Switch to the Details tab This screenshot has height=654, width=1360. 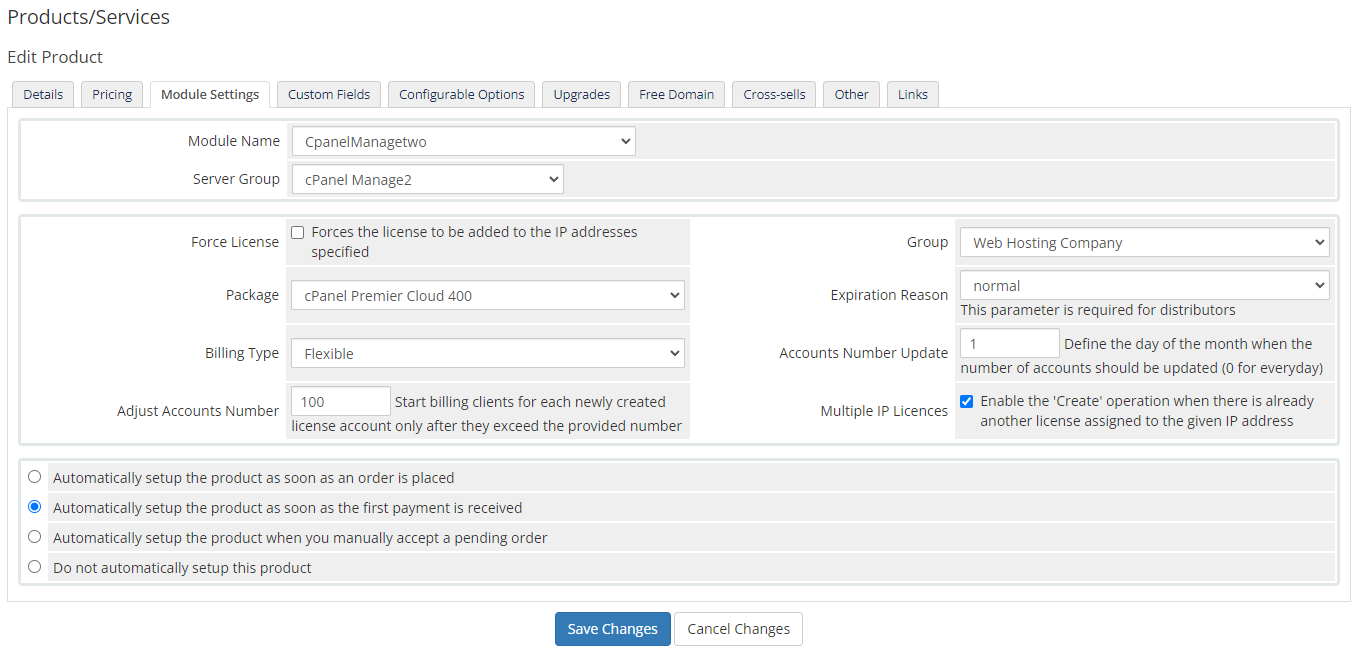(x=43, y=95)
